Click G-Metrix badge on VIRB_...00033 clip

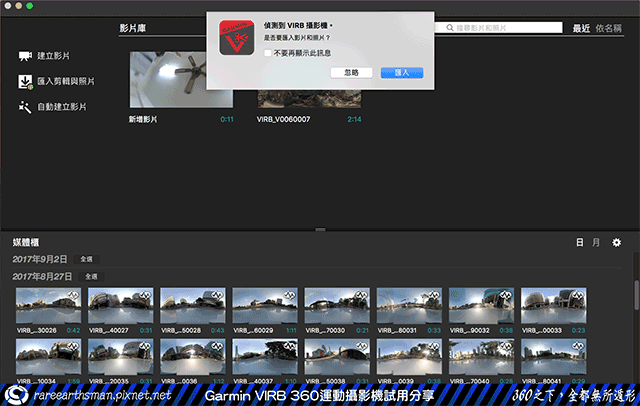click(x=578, y=295)
